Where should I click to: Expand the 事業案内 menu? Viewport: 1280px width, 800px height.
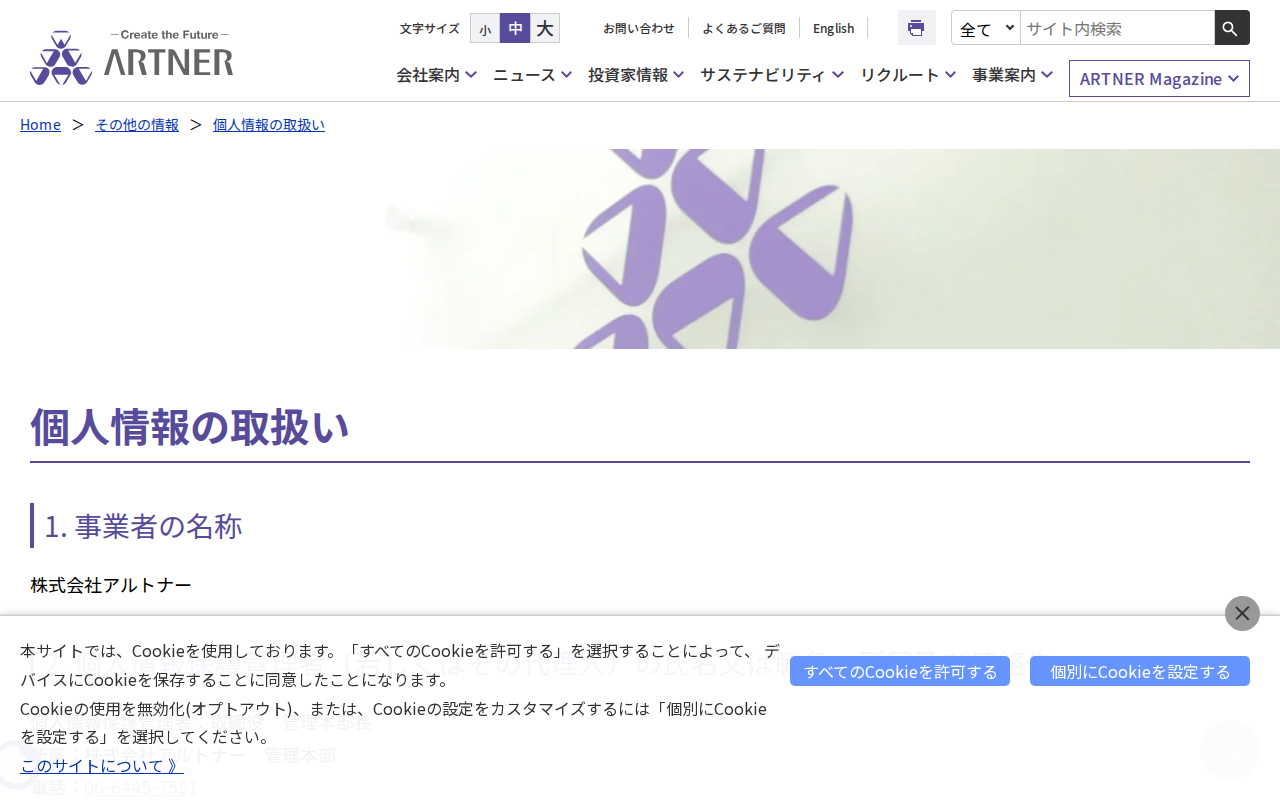pos(1012,74)
